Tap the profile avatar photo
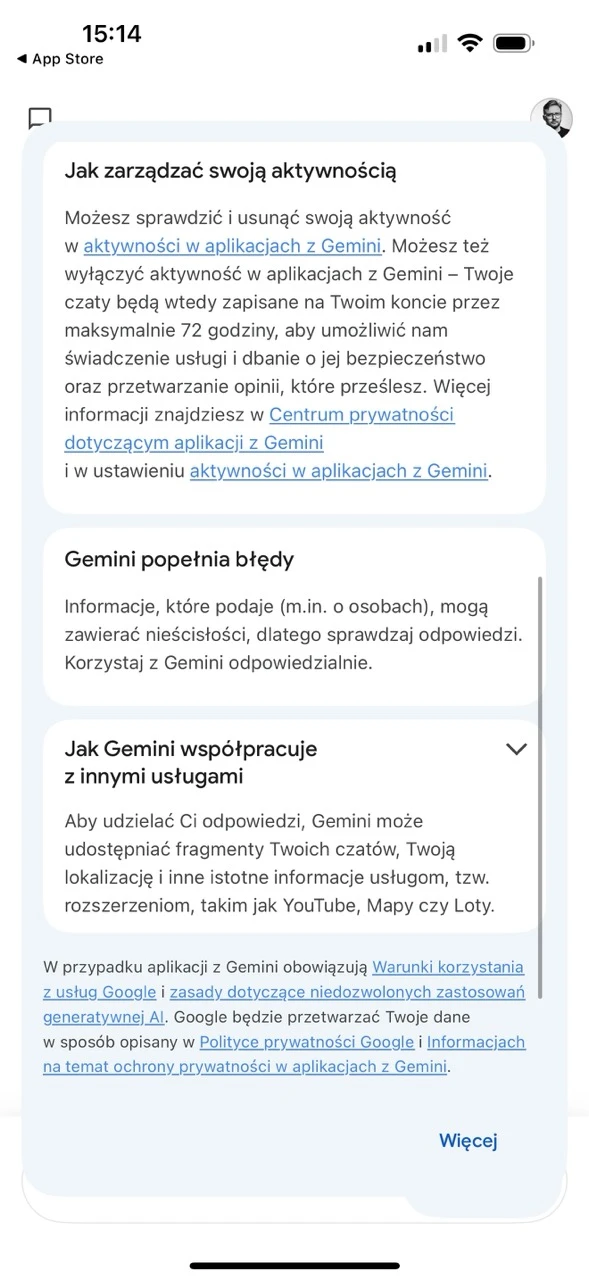This screenshot has width=589, height=1280. (x=551, y=118)
